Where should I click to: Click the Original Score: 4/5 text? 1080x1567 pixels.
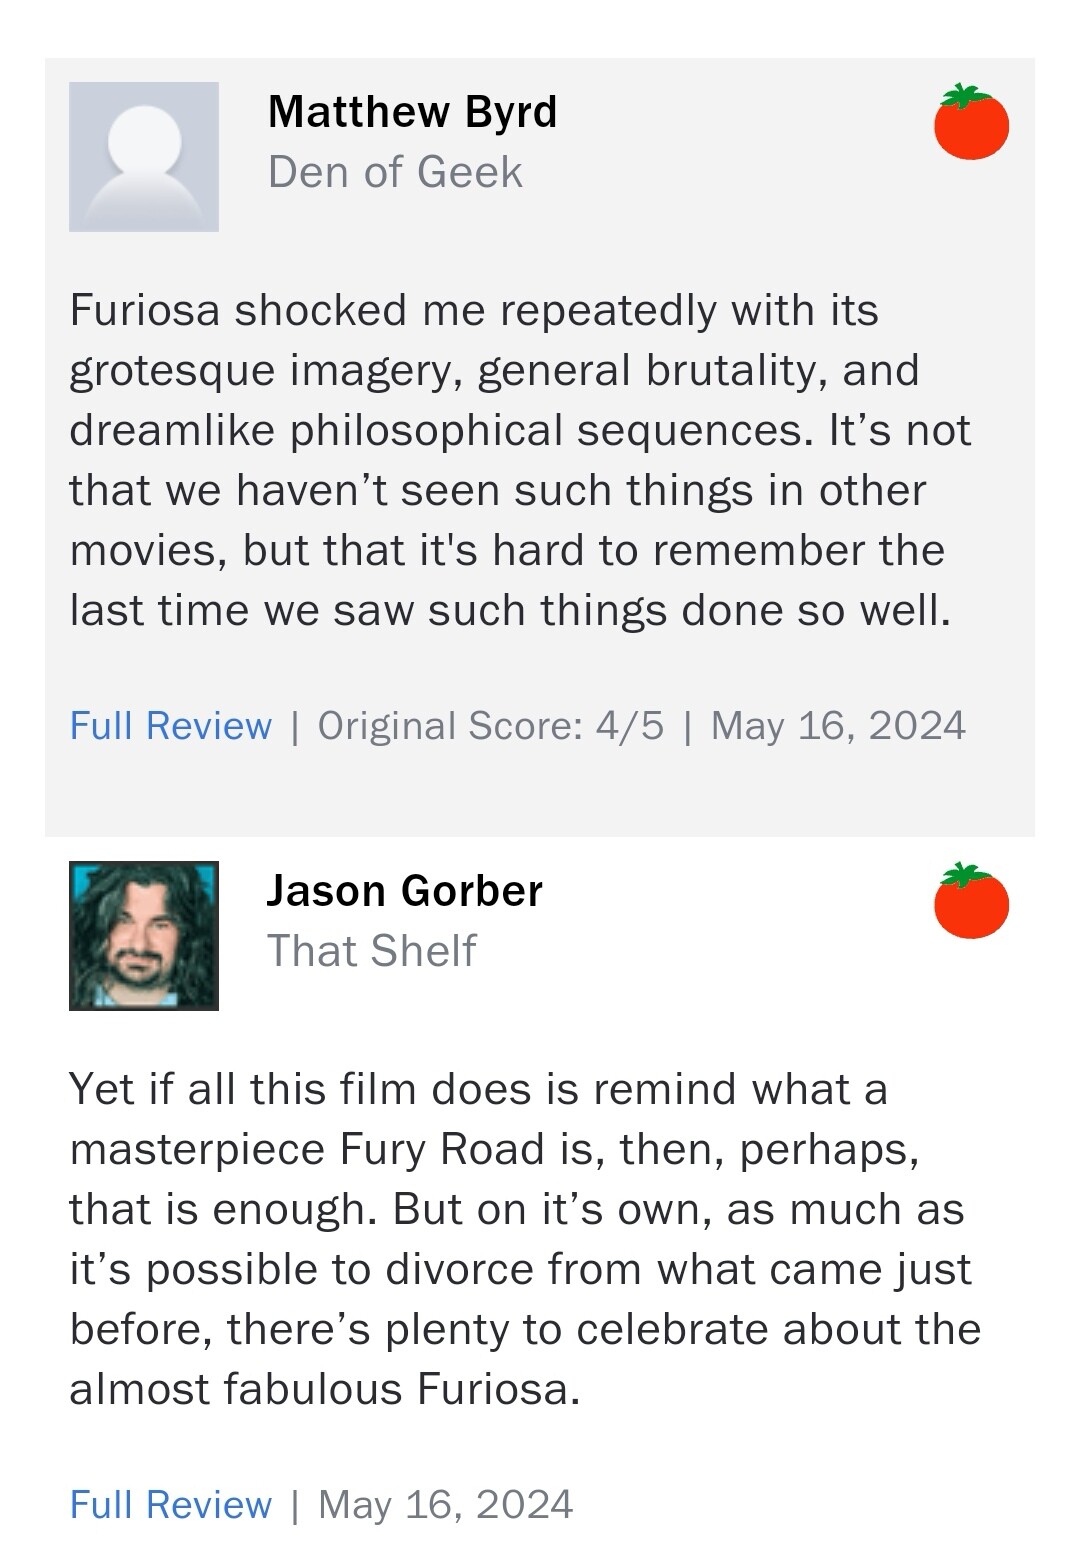[x=490, y=726]
